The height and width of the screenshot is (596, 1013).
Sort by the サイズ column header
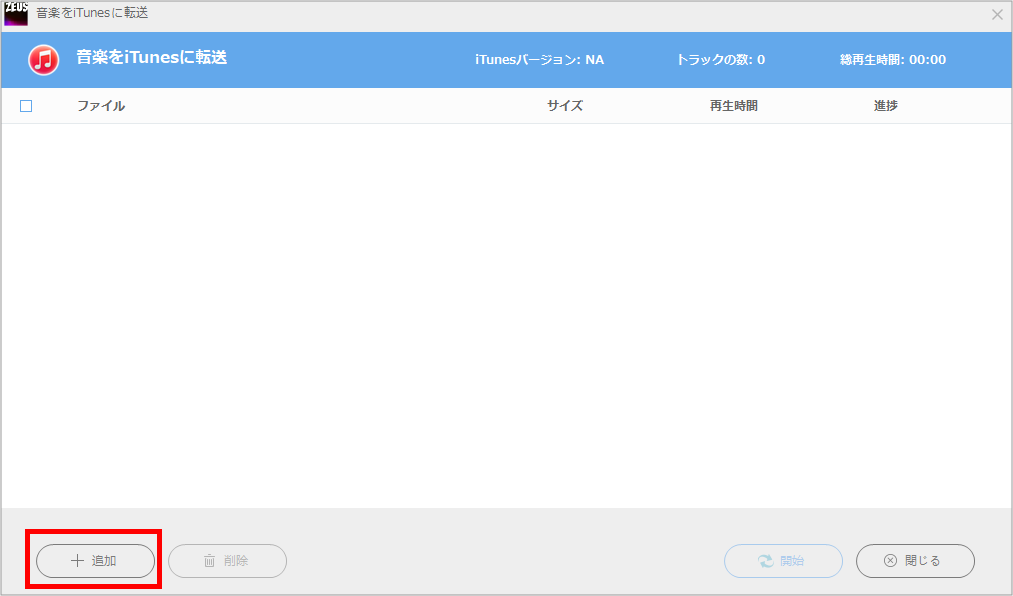[x=564, y=106]
